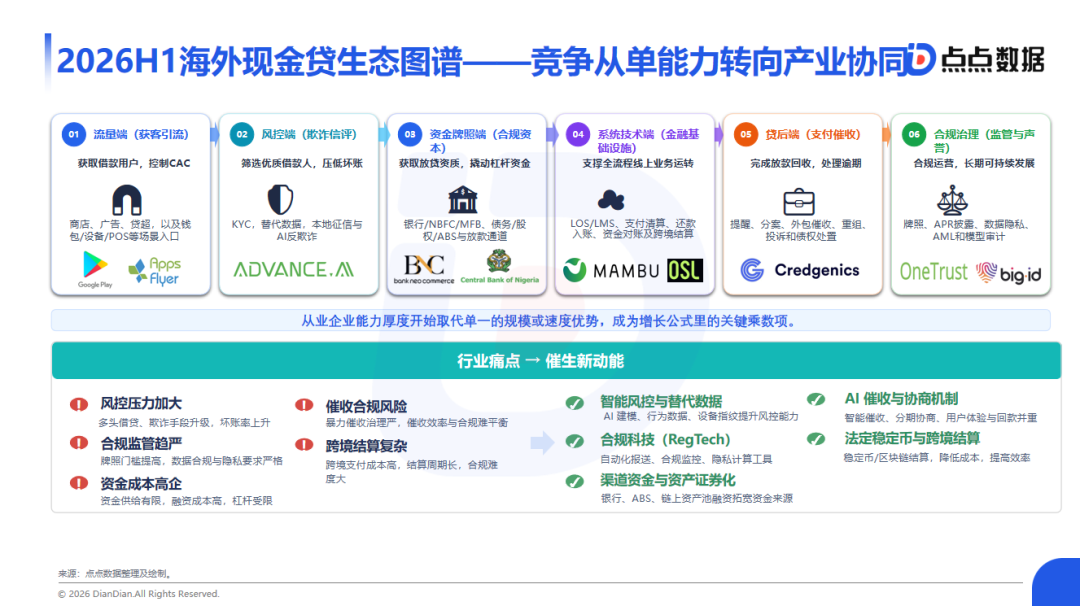The height and width of the screenshot is (606, 1080).
Task: Click the 风控端 (欺诈信评) heading
Action: click(x=309, y=134)
